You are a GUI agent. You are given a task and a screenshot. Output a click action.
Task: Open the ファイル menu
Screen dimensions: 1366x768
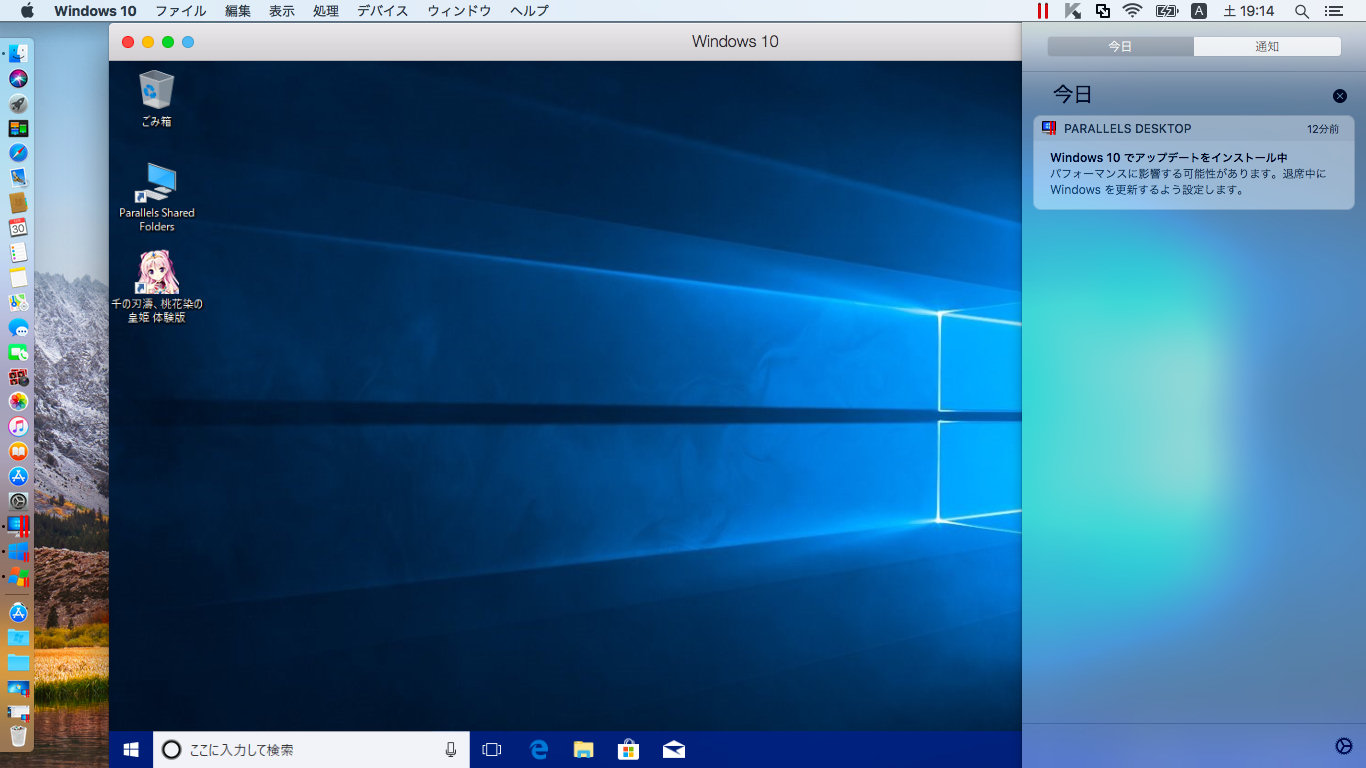pos(181,11)
